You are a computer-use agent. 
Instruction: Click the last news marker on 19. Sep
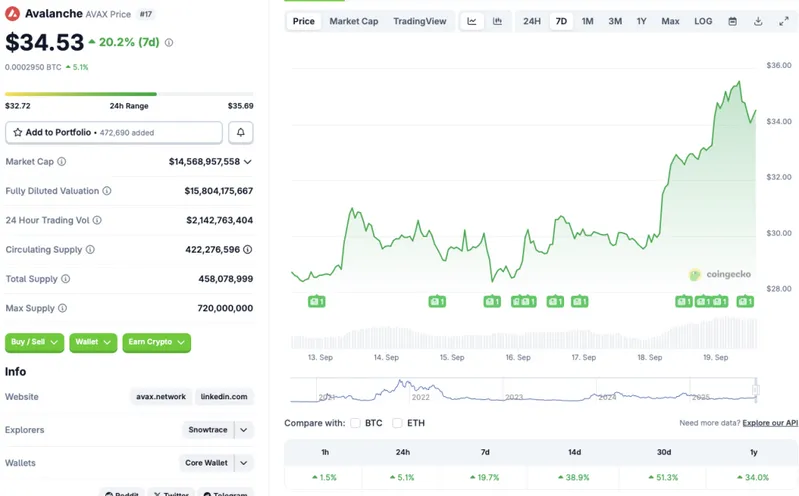[745, 302]
